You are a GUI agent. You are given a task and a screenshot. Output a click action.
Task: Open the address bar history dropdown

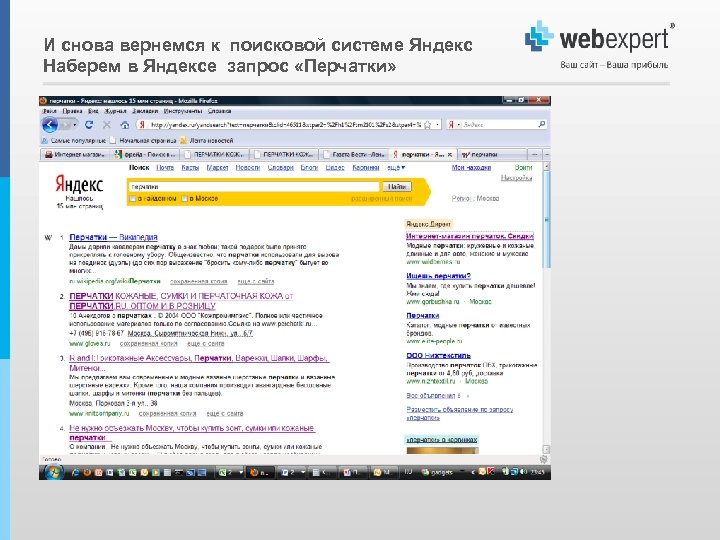438,124
